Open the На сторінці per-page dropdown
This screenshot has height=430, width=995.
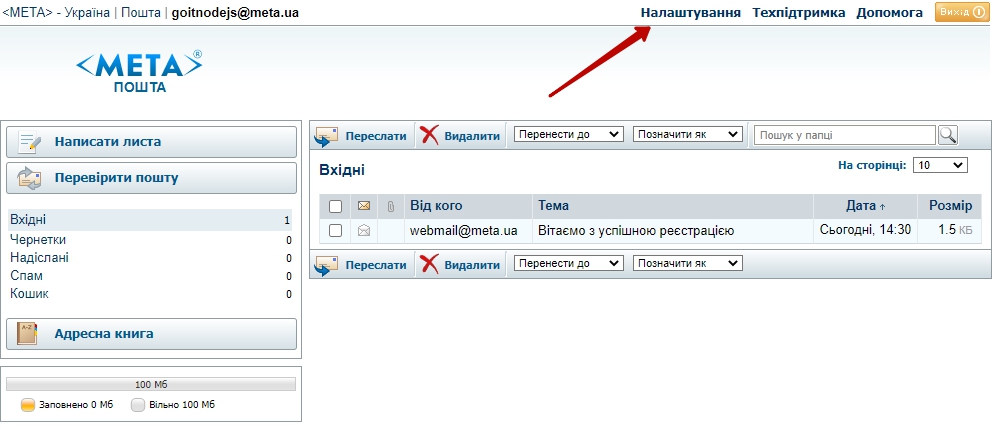pos(940,166)
